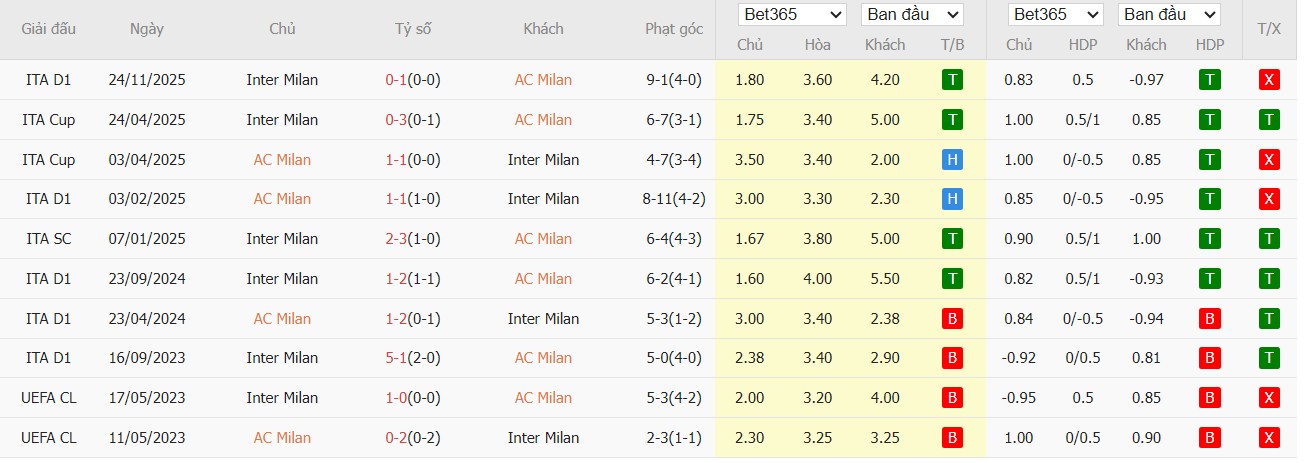Image resolution: width=1305 pixels, height=463 pixels.
Task: Click AC Milan home team link for 03/04/2025
Action: [282, 160]
